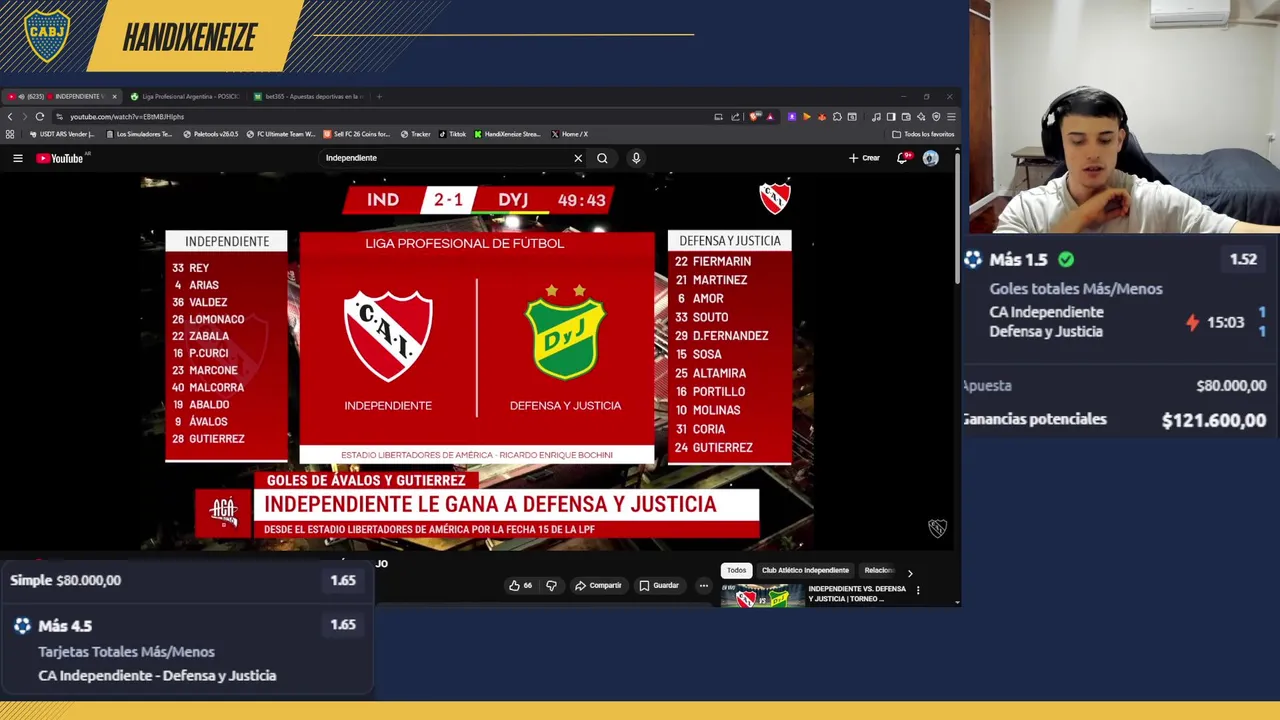Viewport: 1280px width, 720px height.
Task: Open the YouTube guide hamburger menu
Action: [x=18, y=158]
